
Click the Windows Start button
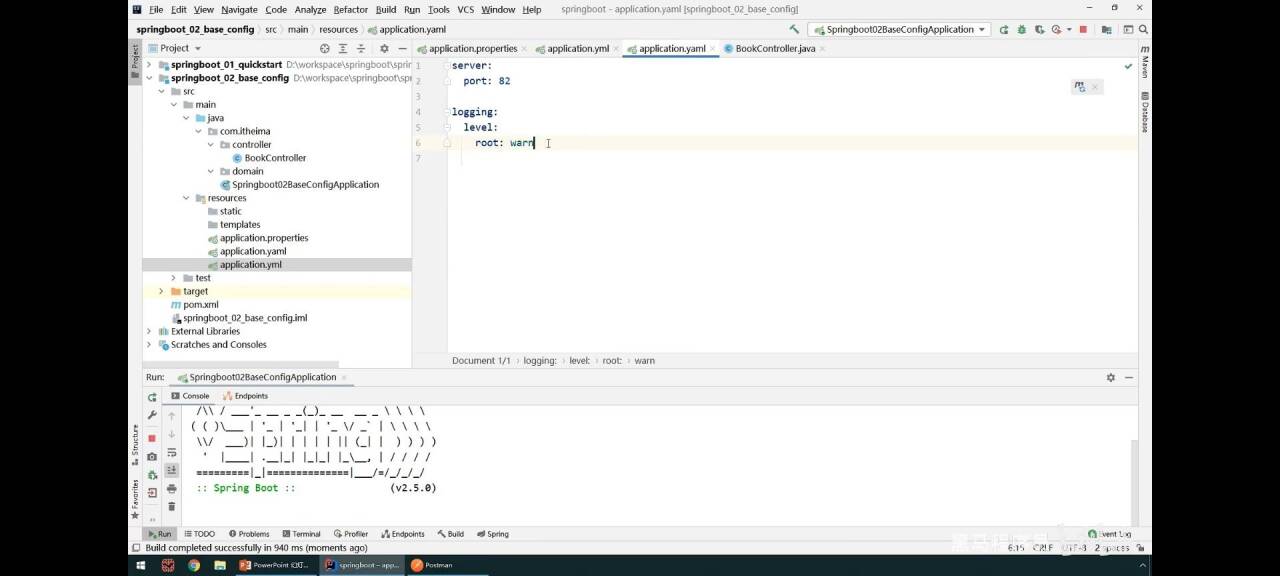[x=141, y=565]
